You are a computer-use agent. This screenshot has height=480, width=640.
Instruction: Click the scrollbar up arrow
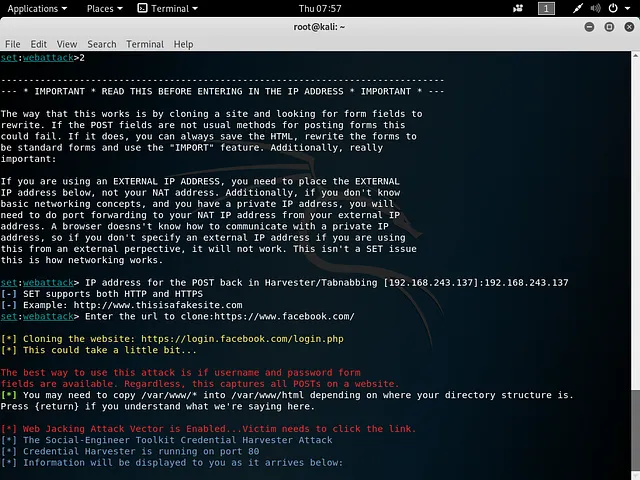(x=636, y=56)
